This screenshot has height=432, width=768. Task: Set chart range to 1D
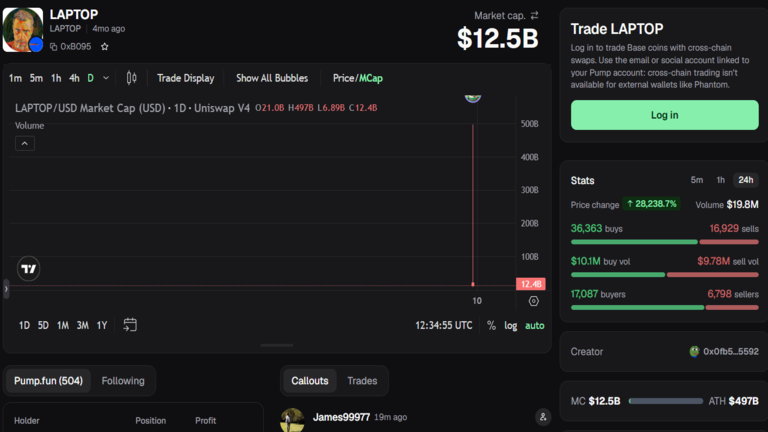point(24,325)
